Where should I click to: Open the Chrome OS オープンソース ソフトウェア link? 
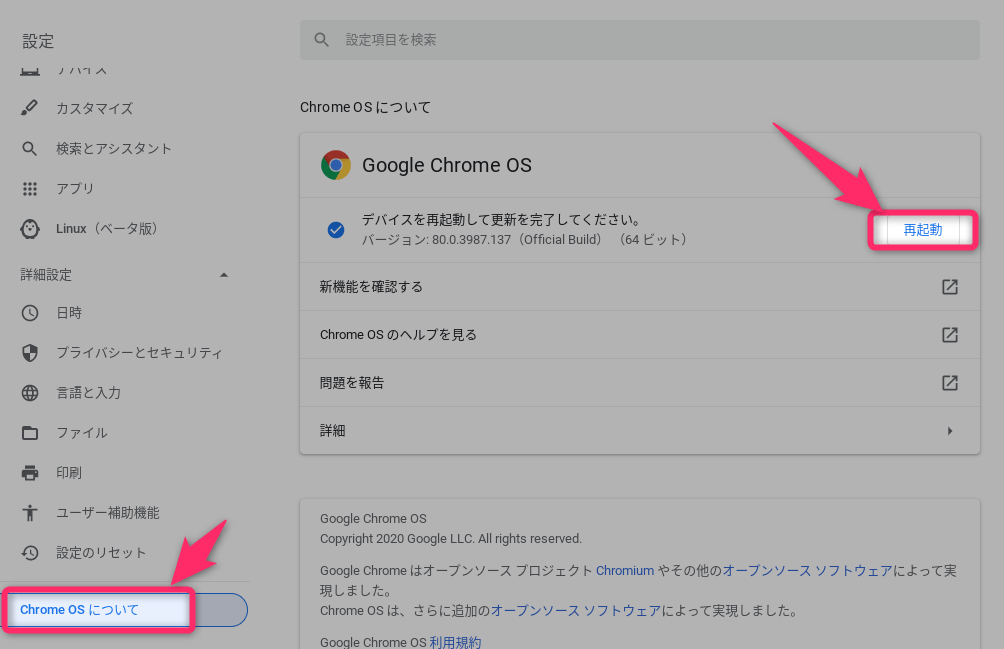pyautogui.click(x=576, y=611)
